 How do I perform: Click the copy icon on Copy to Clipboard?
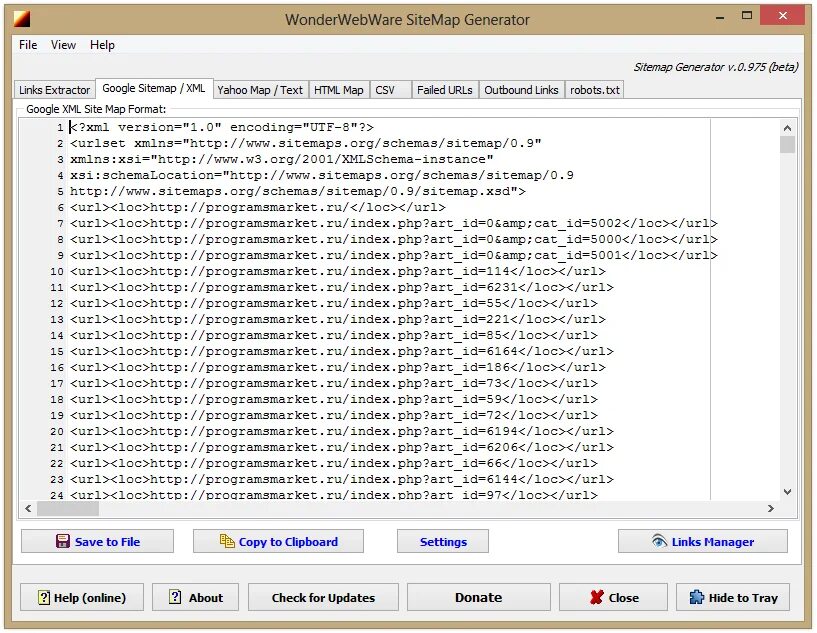pyautogui.click(x=227, y=541)
